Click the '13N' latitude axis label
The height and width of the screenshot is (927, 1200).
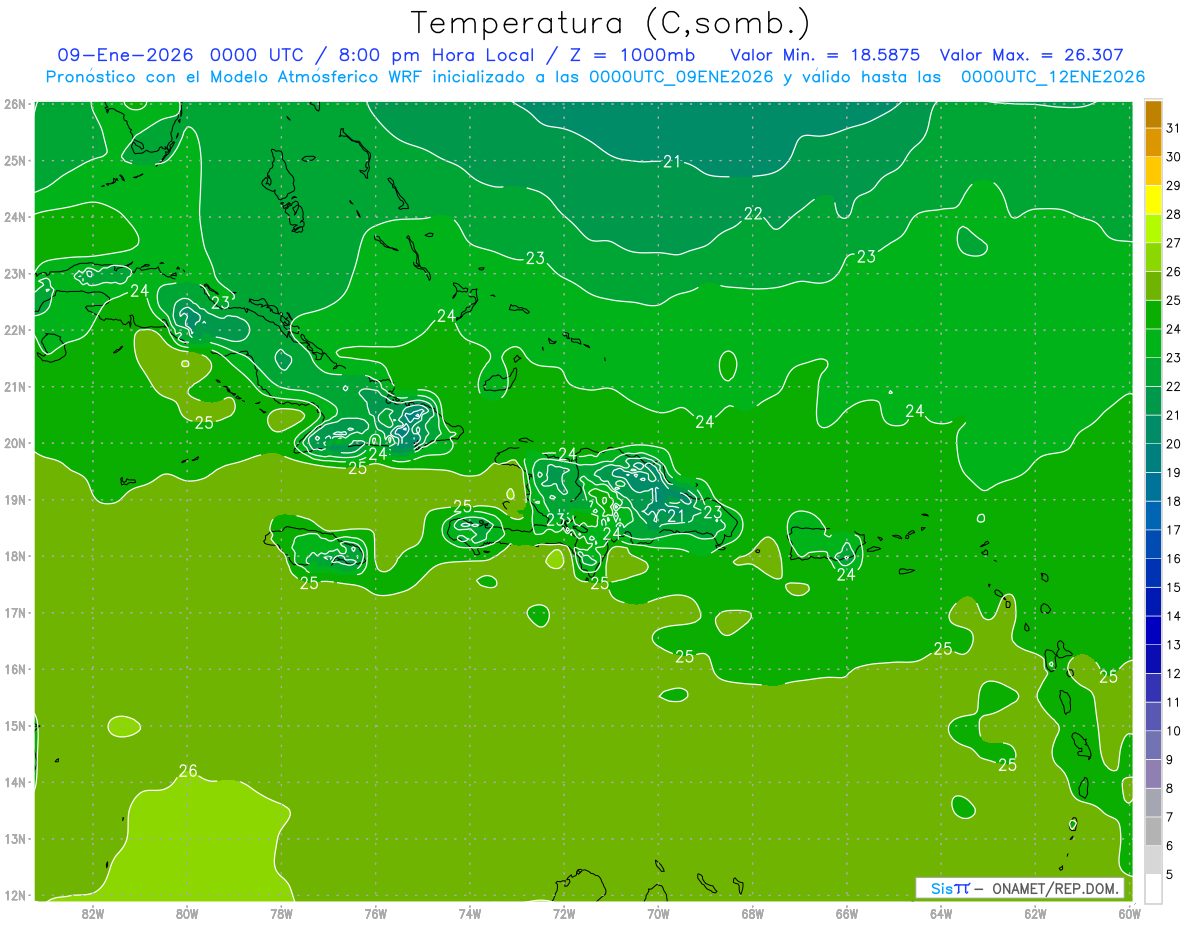(x=14, y=839)
